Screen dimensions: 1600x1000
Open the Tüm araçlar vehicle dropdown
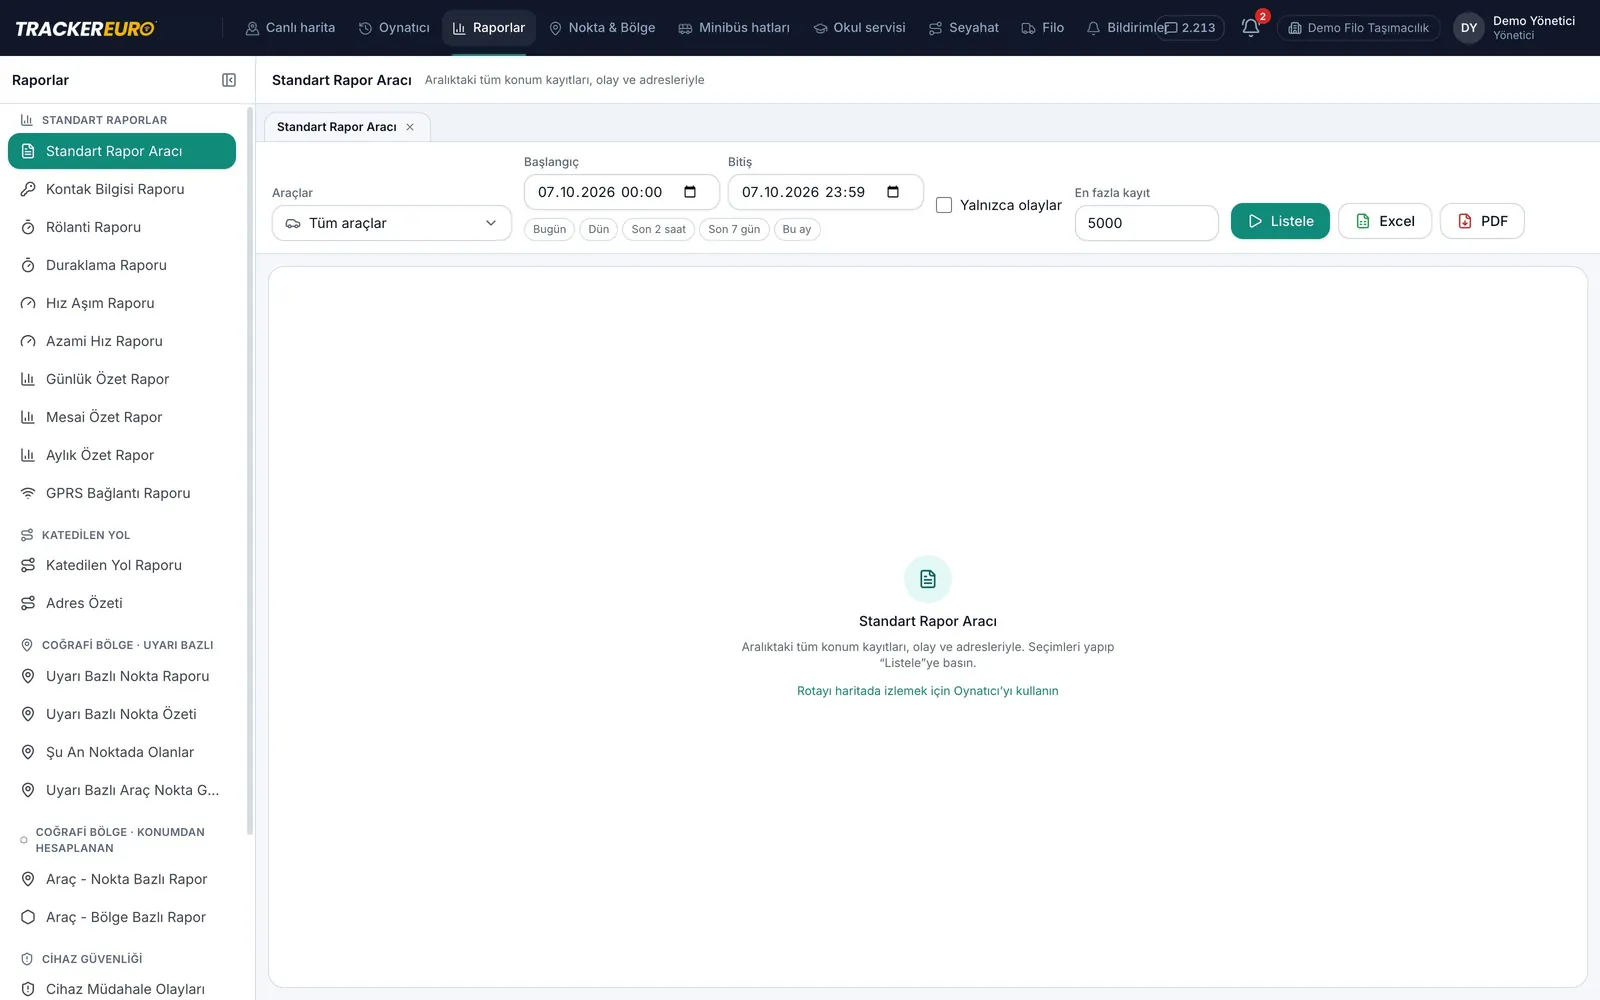(x=392, y=223)
